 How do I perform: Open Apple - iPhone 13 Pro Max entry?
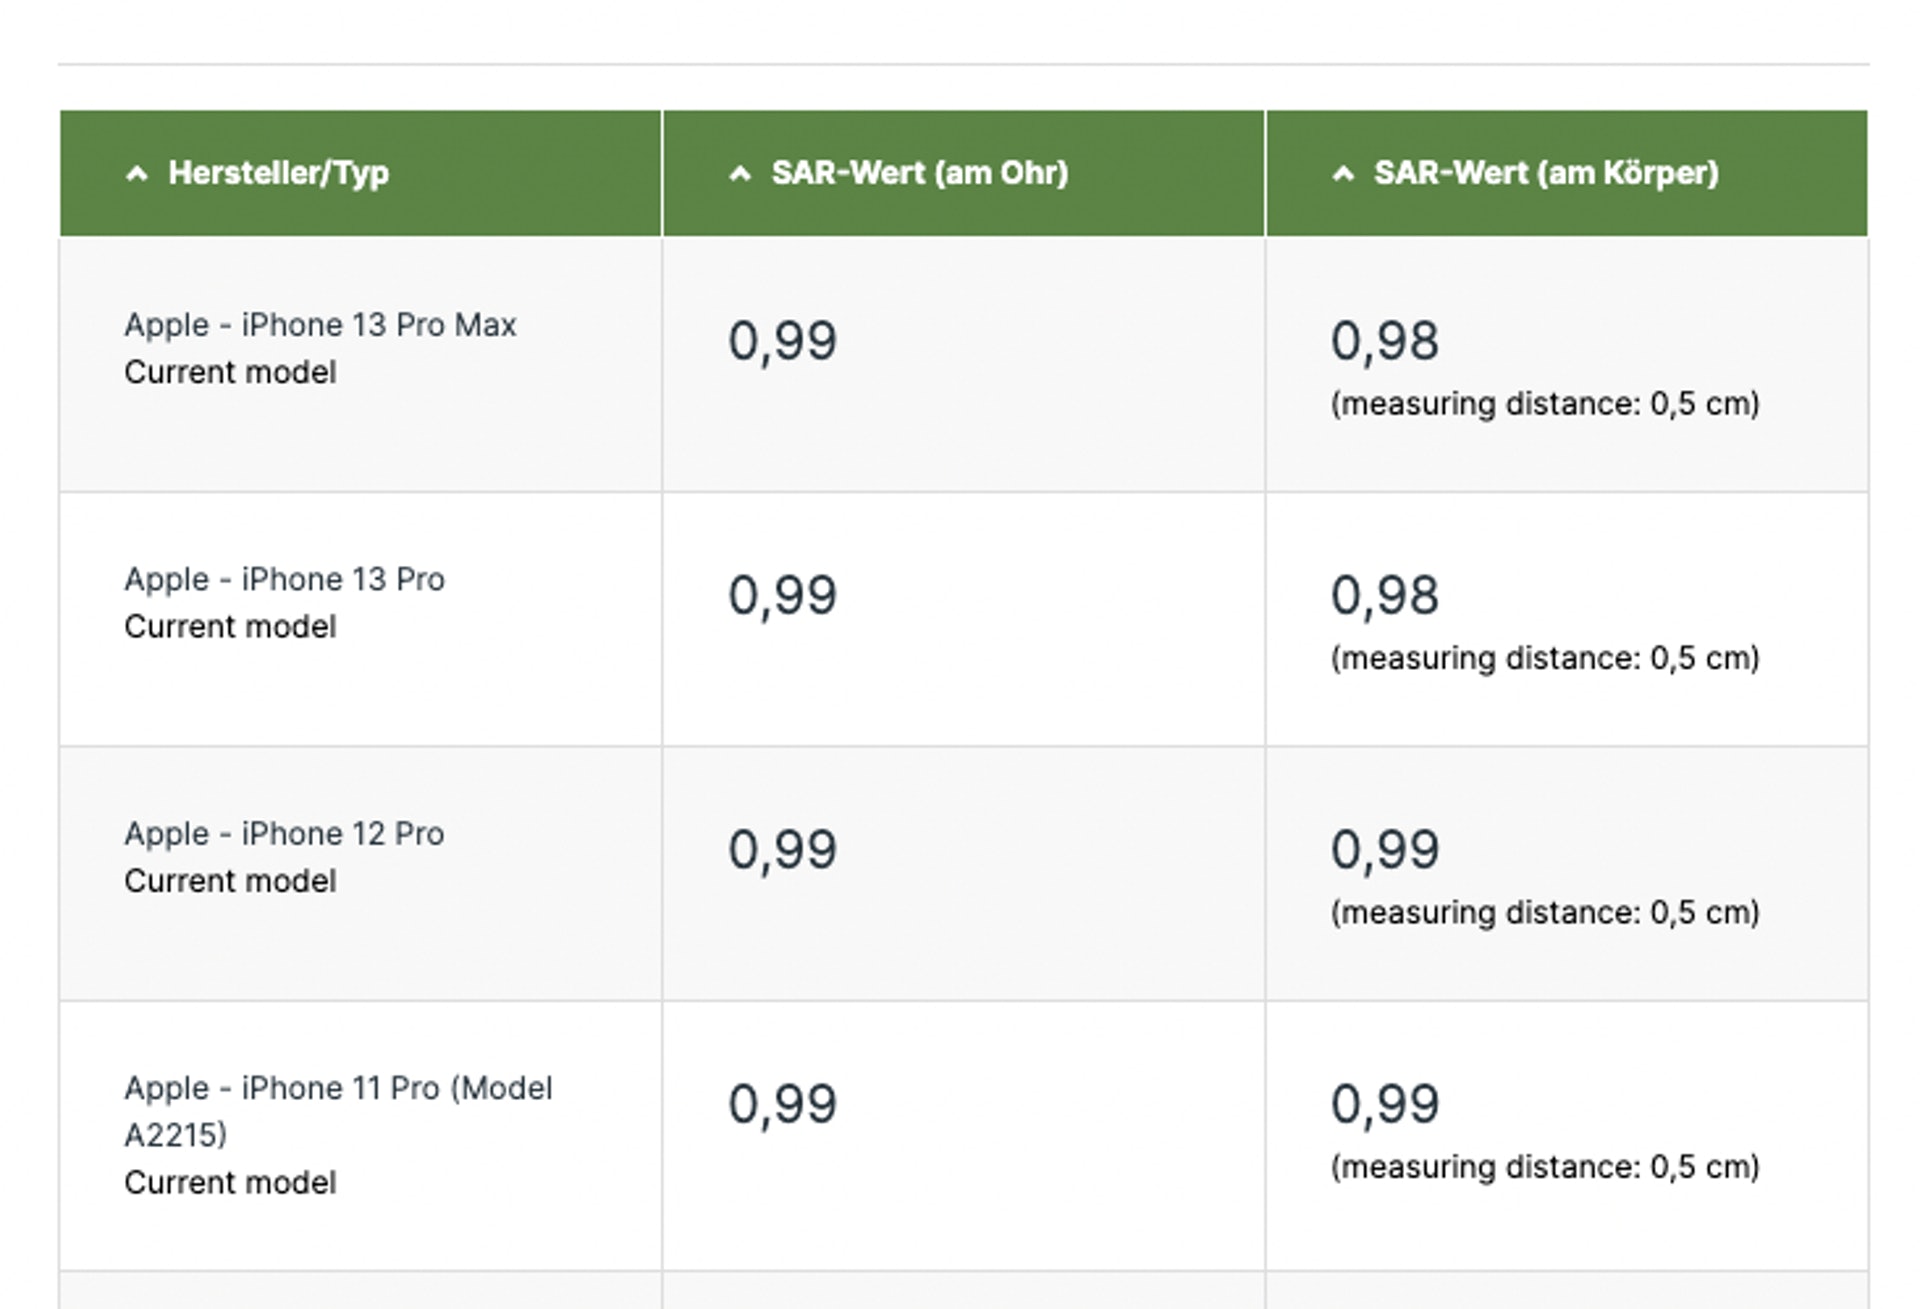(320, 325)
